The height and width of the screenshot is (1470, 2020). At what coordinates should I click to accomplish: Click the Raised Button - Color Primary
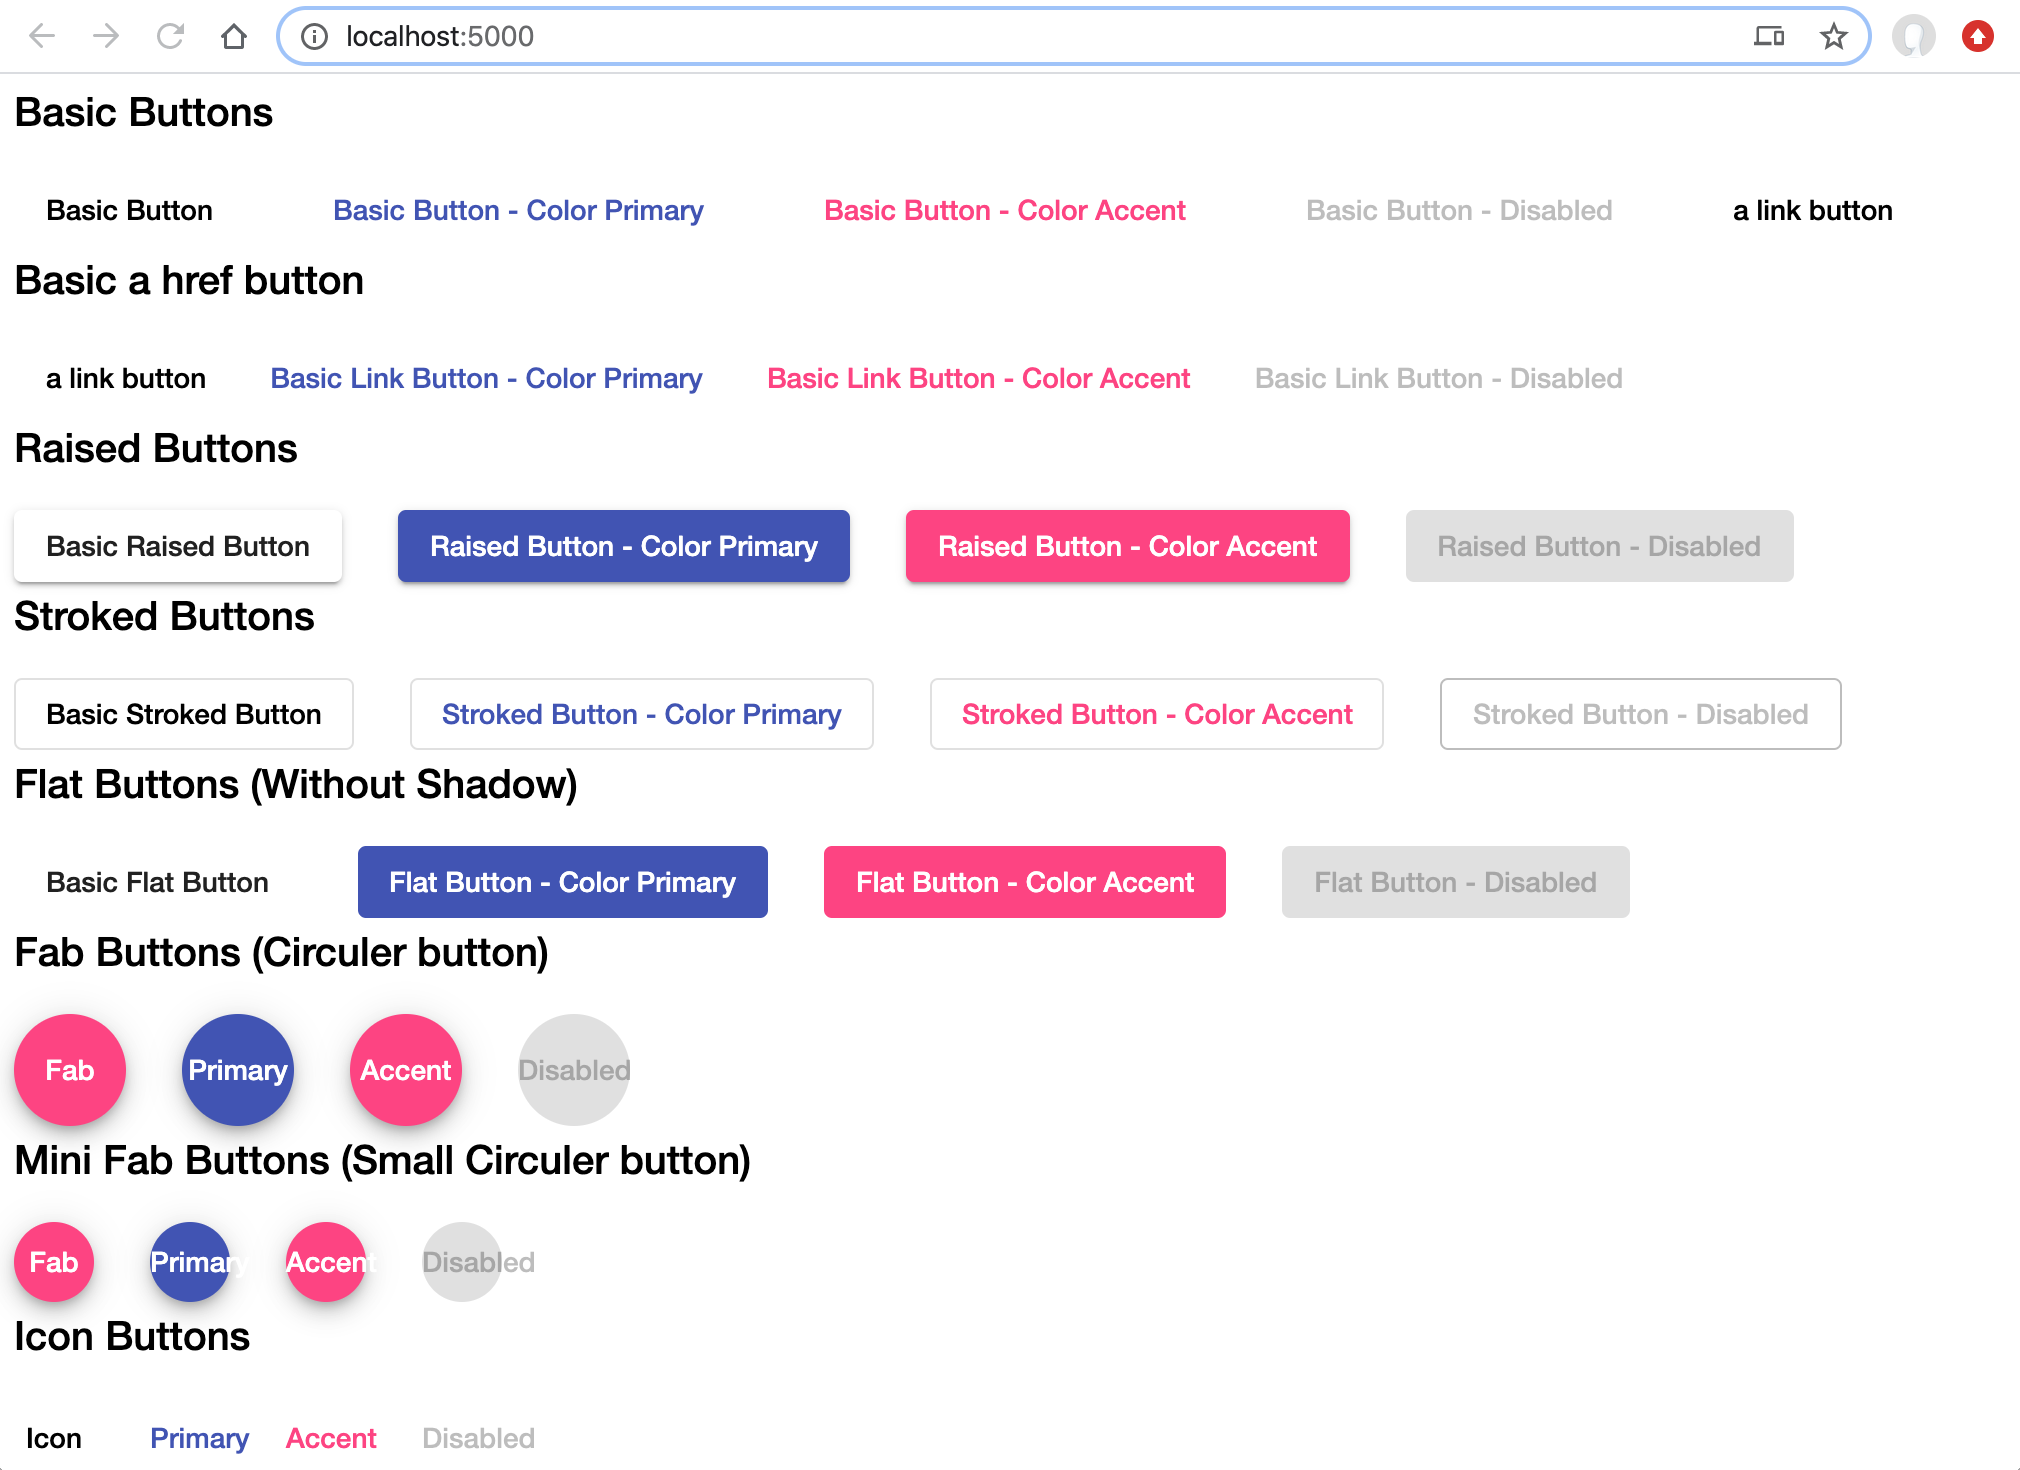pos(624,546)
